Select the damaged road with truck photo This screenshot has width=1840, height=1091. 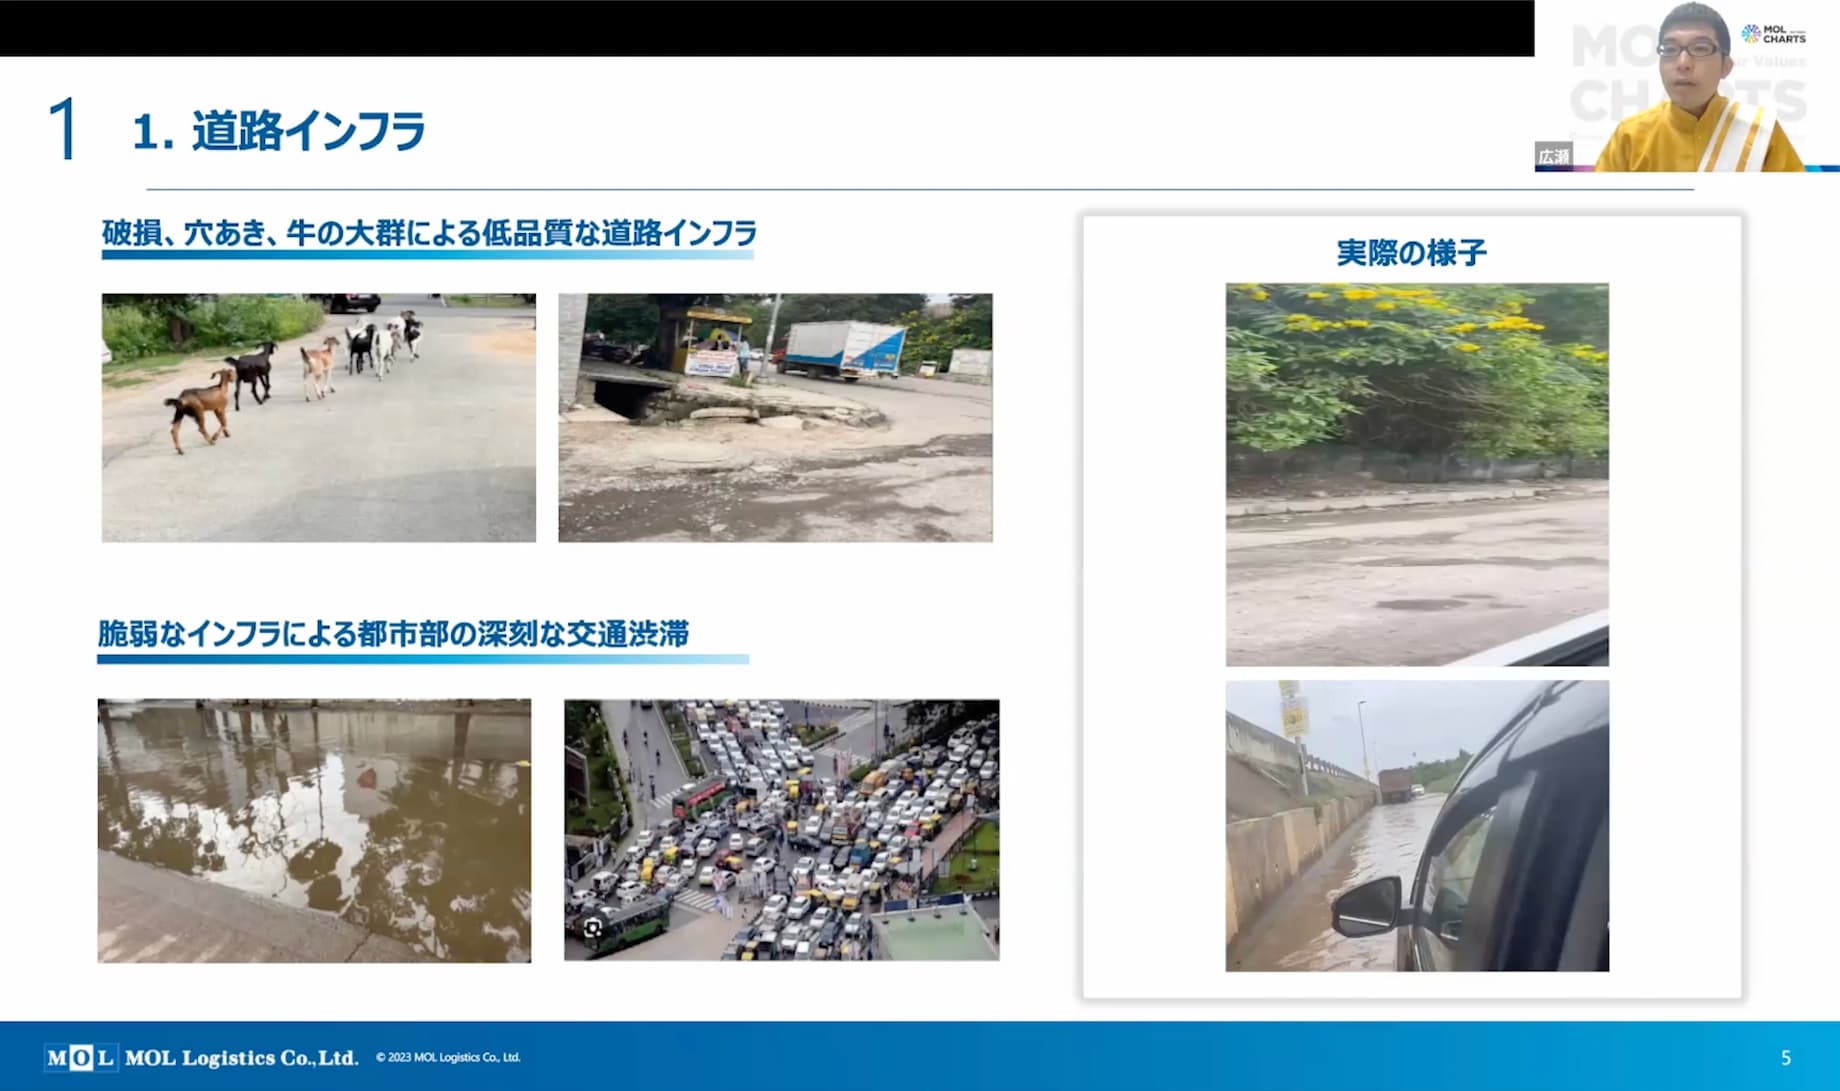click(x=775, y=417)
